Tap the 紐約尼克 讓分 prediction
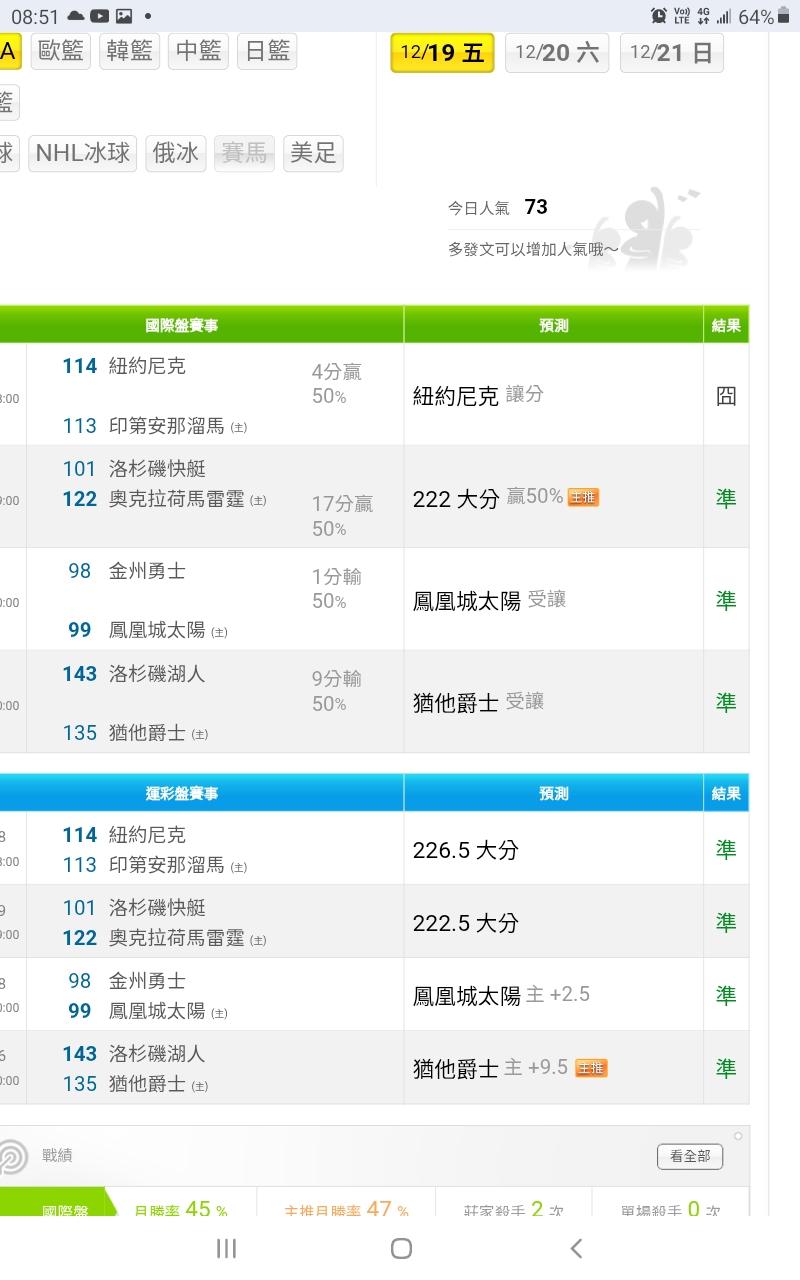Screen dimensions: 800x1280 point(478,396)
